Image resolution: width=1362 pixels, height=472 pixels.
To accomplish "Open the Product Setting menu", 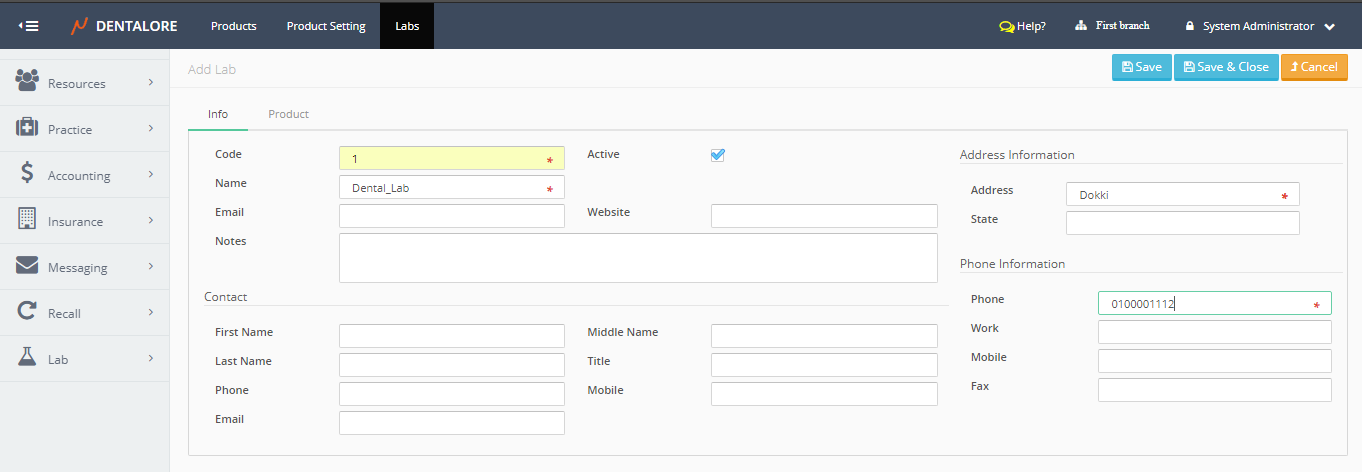I will click(x=326, y=26).
